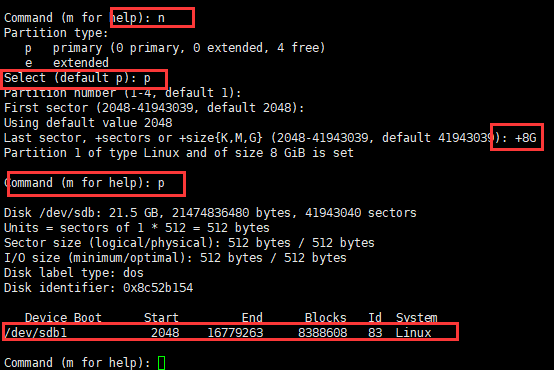Click 'Linux' in the /dev/sdb1 row

(413, 333)
